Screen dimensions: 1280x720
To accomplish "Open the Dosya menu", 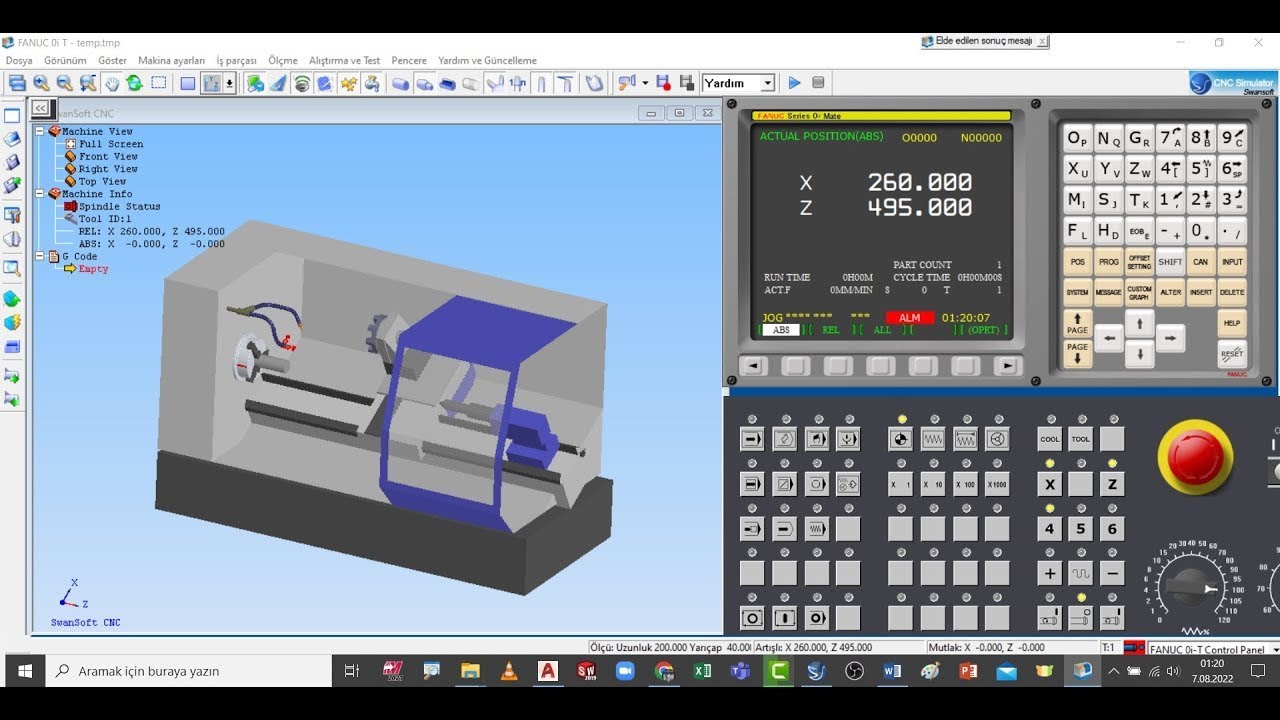I will (x=19, y=60).
